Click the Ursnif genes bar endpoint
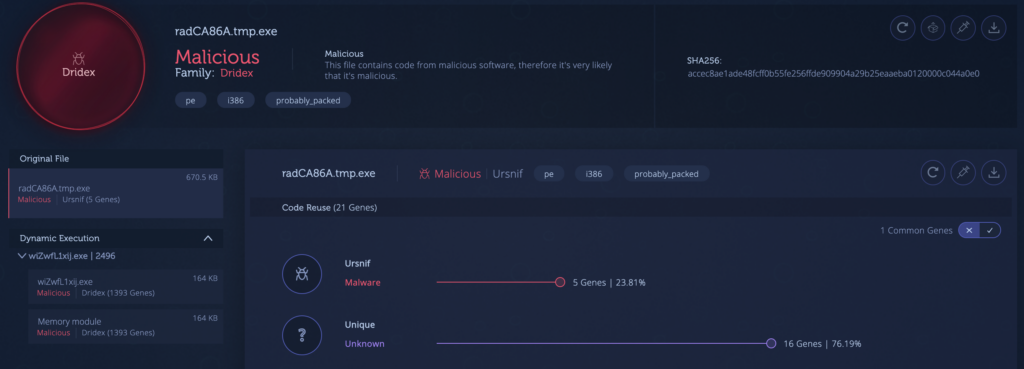This screenshot has width=1024, height=369. click(560, 282)
